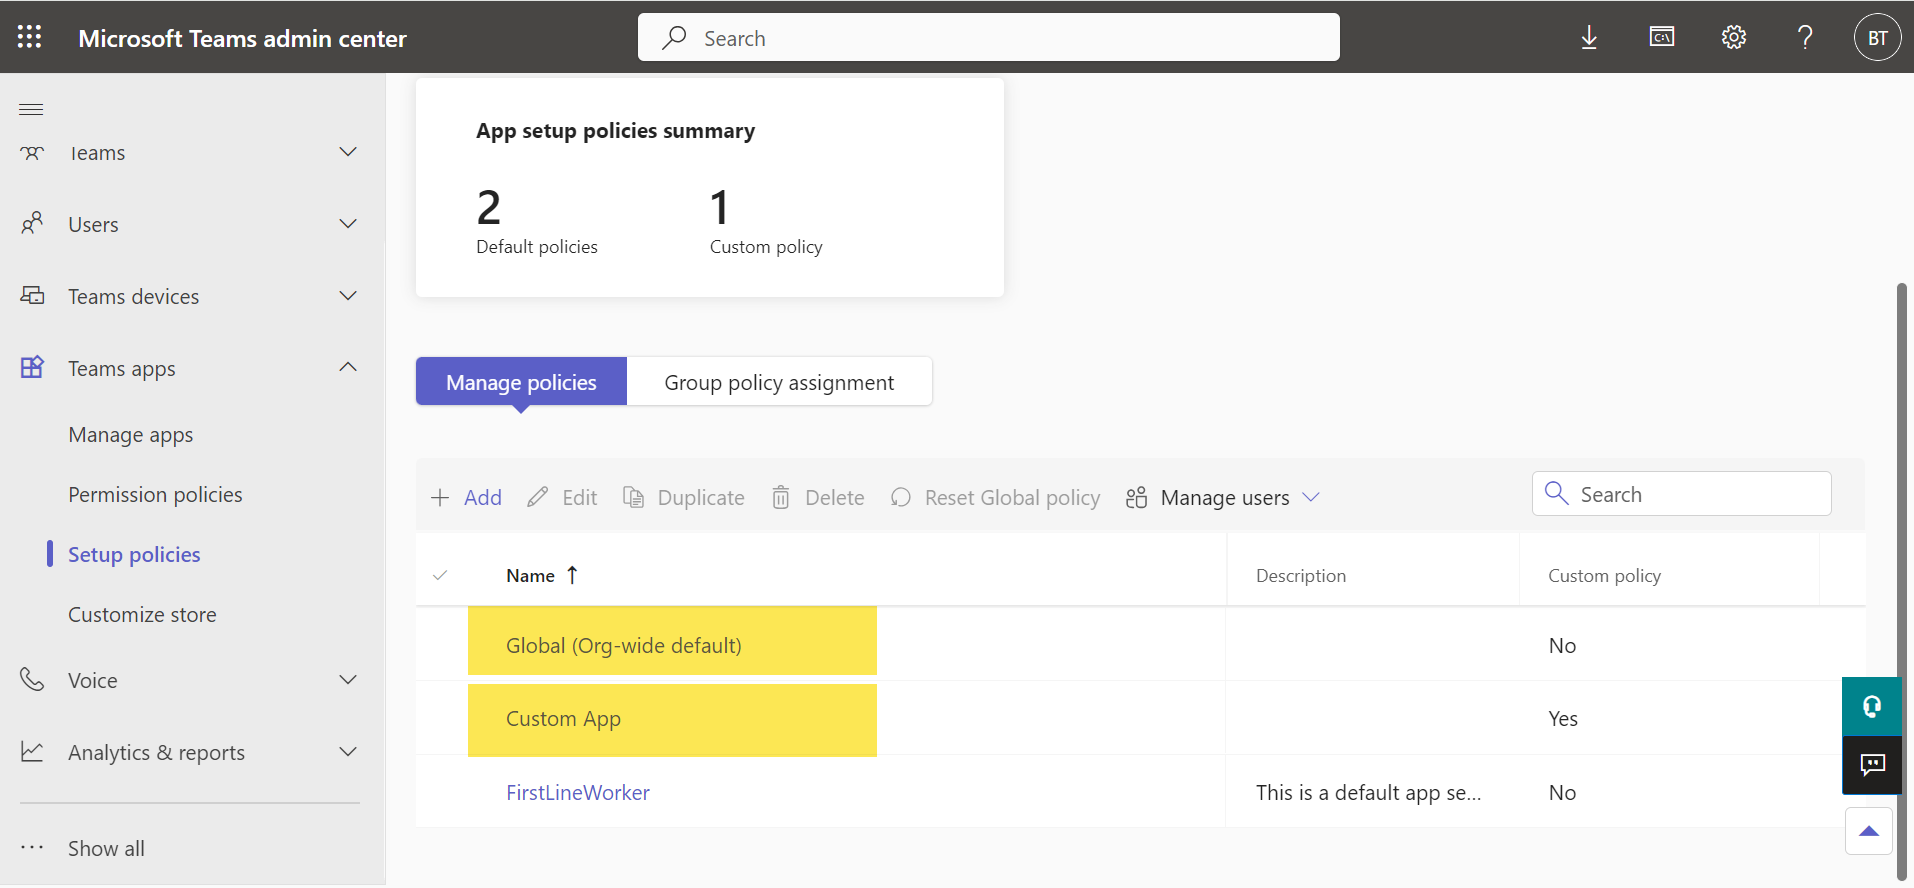Click FirstLineWorker description 'This is a default app se...'
The height and width of the screenshot is (888, 1914).
click(x=1369, y=793)
